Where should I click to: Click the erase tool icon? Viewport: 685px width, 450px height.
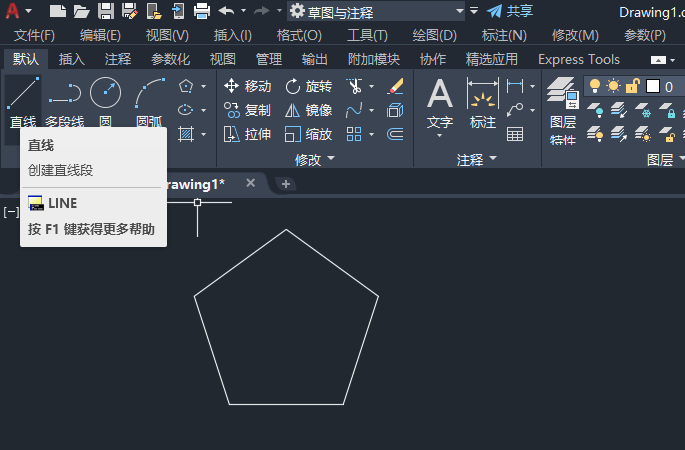coord(395,86)
